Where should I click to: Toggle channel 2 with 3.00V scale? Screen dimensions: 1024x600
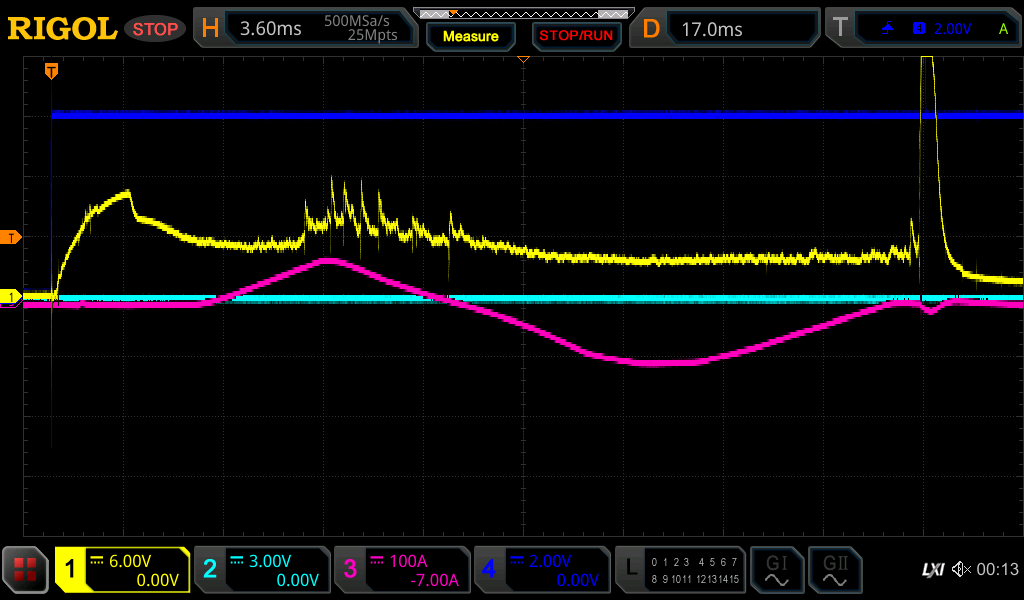[262, 570]
